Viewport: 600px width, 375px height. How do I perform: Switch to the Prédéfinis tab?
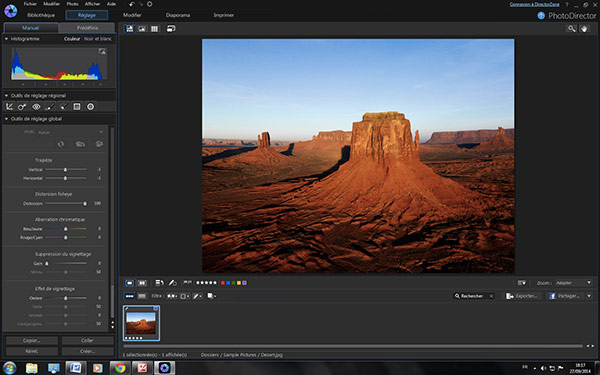pyautogui.click(x=87, y=28)
